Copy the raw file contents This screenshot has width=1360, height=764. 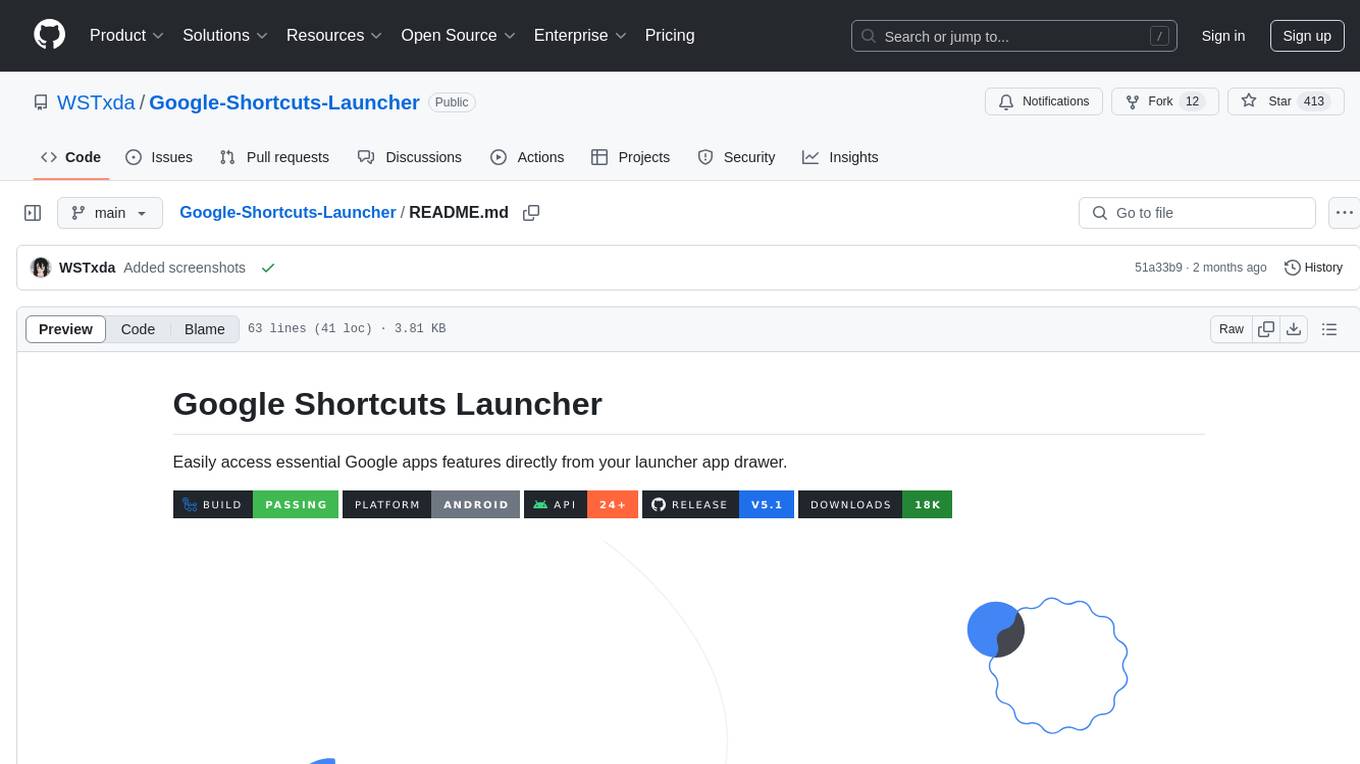point(1266,329)
